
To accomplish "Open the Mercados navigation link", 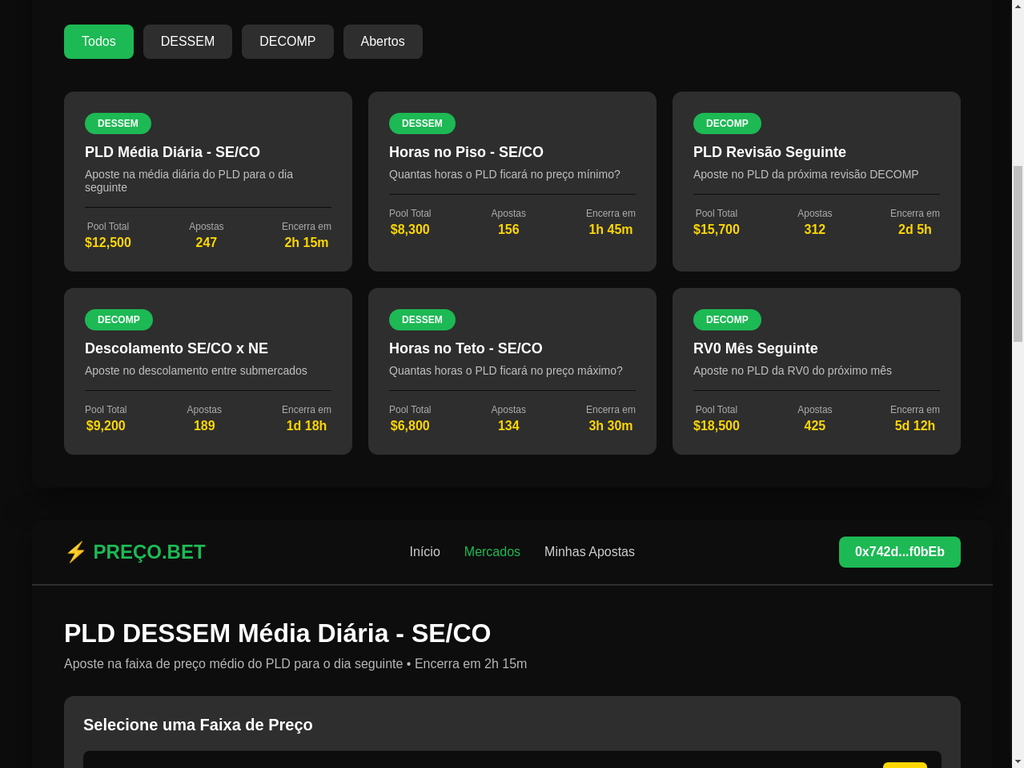I will coord(492,552).
